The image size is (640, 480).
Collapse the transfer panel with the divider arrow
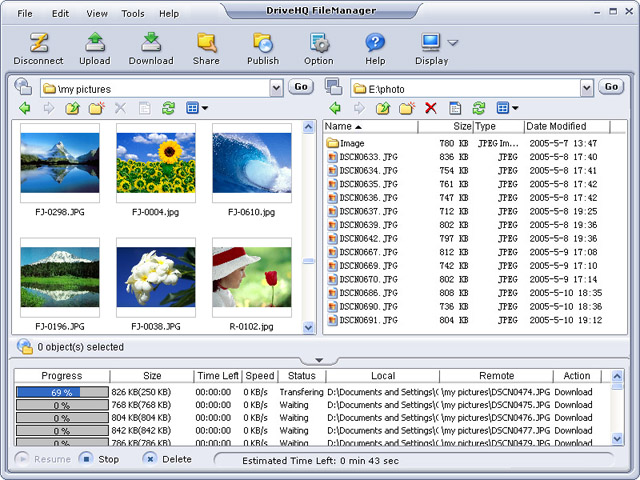(319, 360)
